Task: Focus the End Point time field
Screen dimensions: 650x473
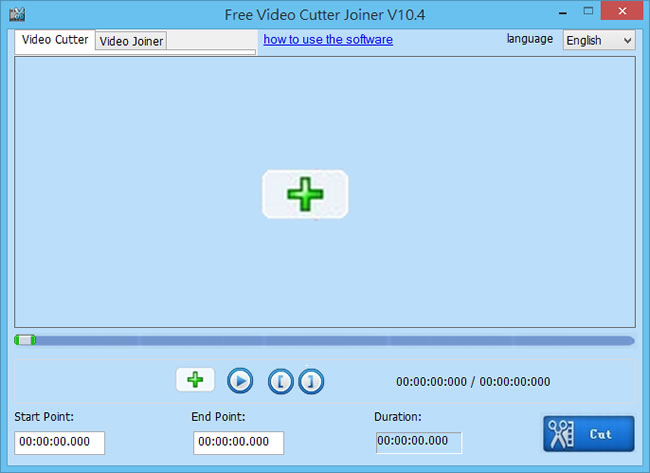Action: 238,442
